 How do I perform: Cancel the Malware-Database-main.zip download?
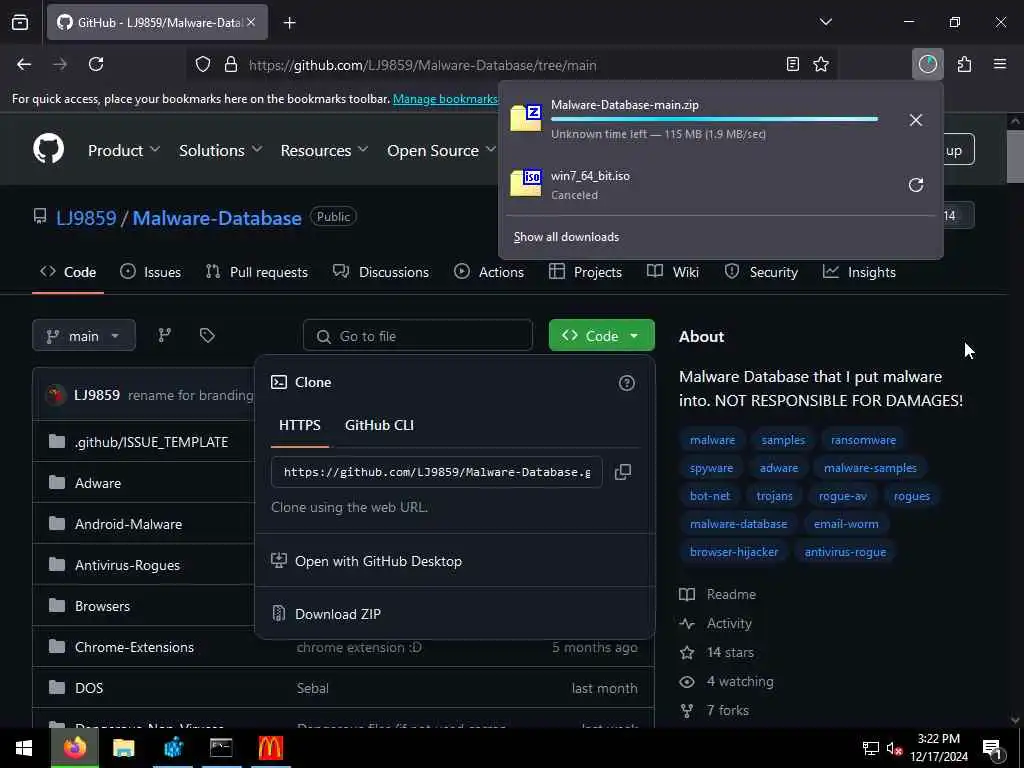point(916,120)
